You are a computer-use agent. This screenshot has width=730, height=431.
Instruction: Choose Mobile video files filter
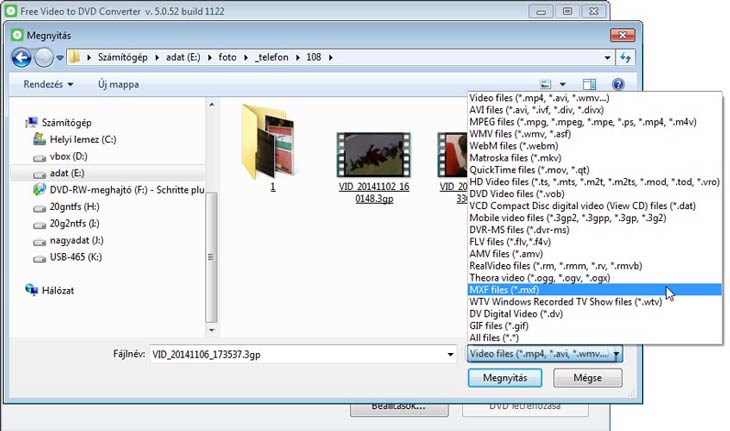595,218
